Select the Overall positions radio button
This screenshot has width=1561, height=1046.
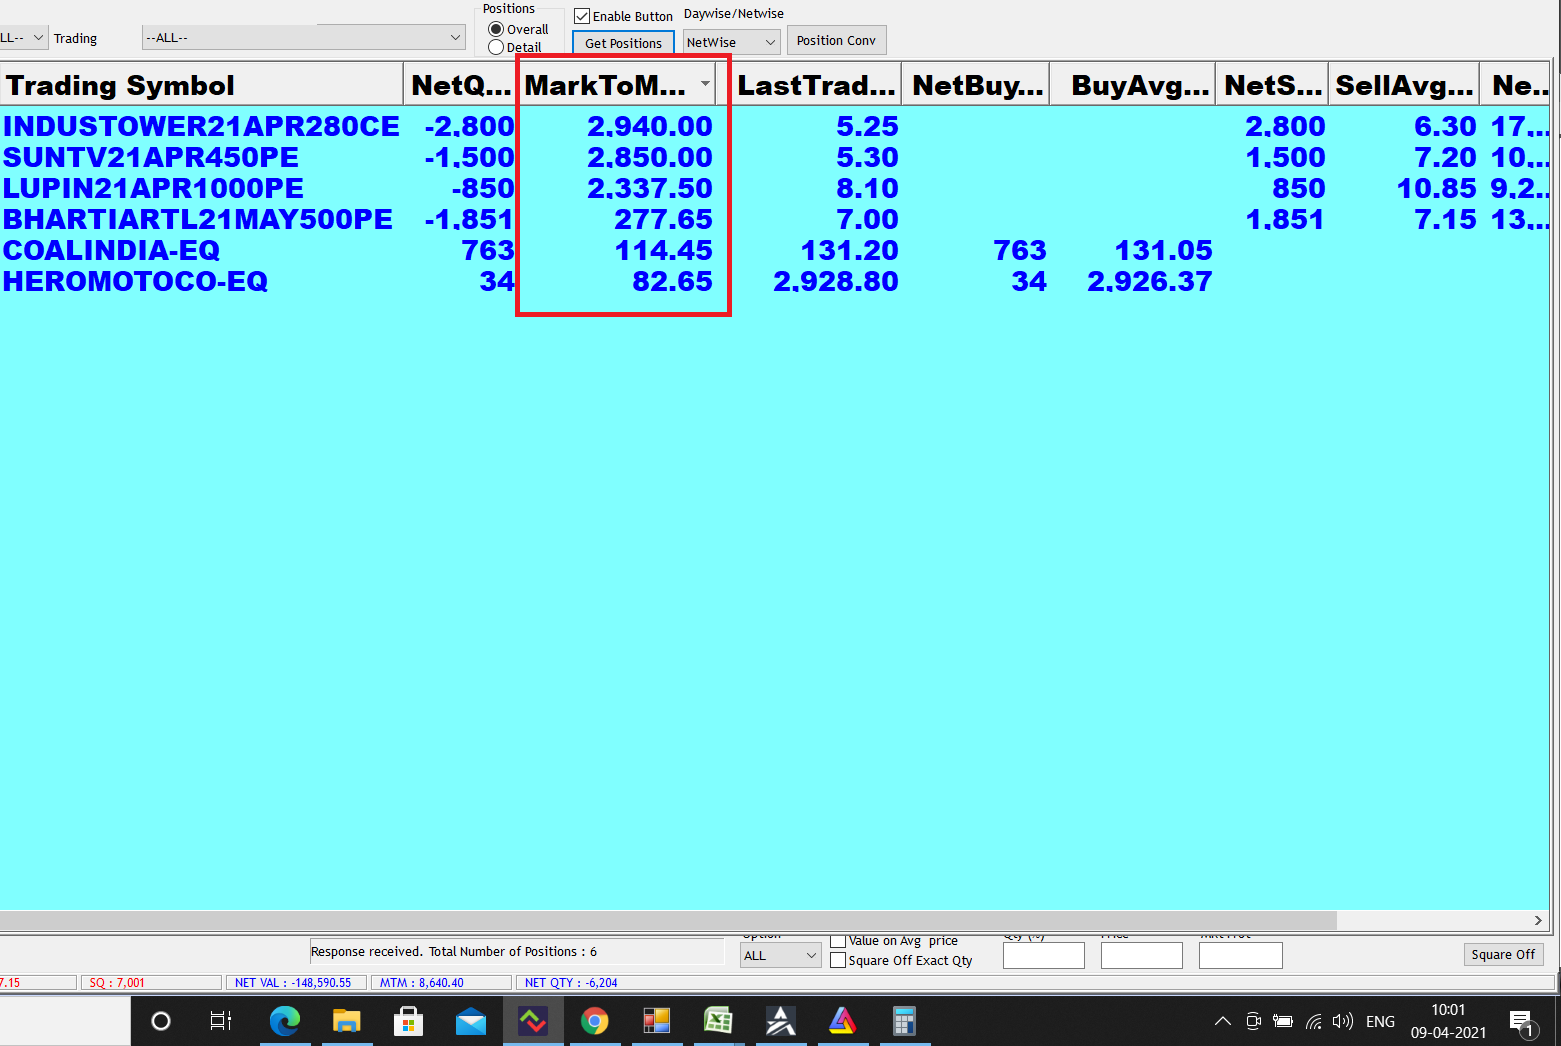[496, 29]
